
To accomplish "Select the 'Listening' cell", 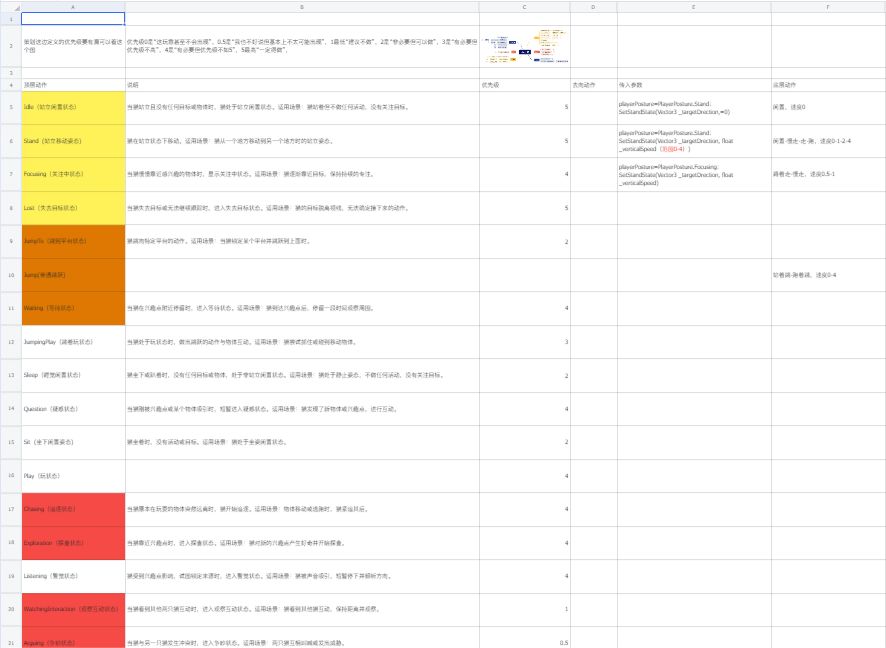I will click(73, 576).
